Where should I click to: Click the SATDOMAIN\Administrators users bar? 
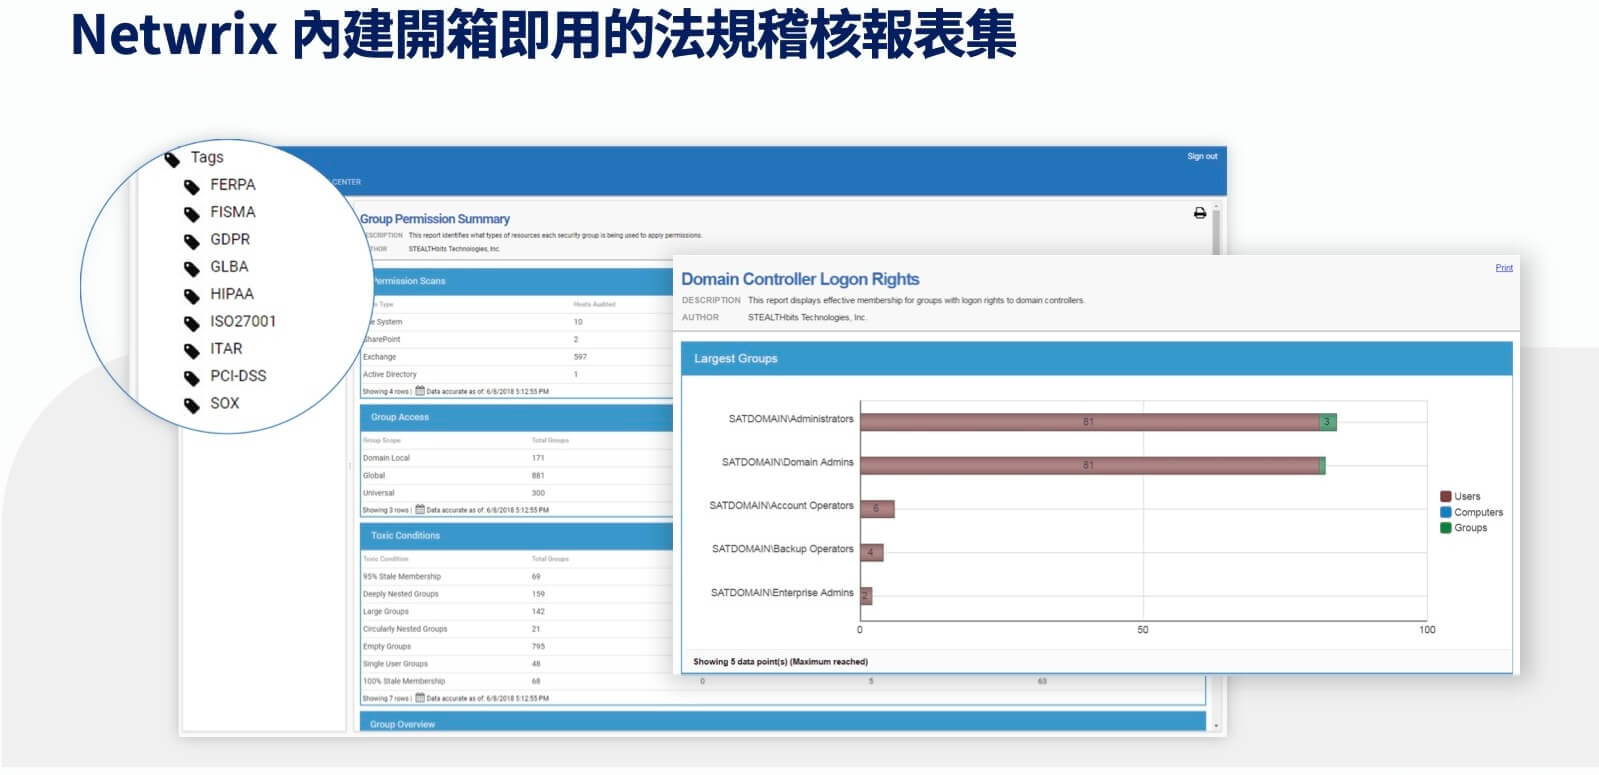[x=1090, y=422]
